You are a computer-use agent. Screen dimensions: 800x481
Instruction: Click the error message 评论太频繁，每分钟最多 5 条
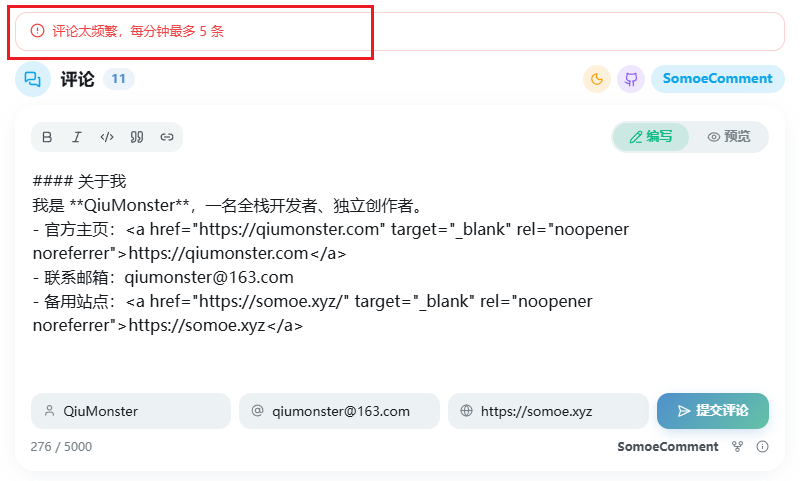point(138,31)
